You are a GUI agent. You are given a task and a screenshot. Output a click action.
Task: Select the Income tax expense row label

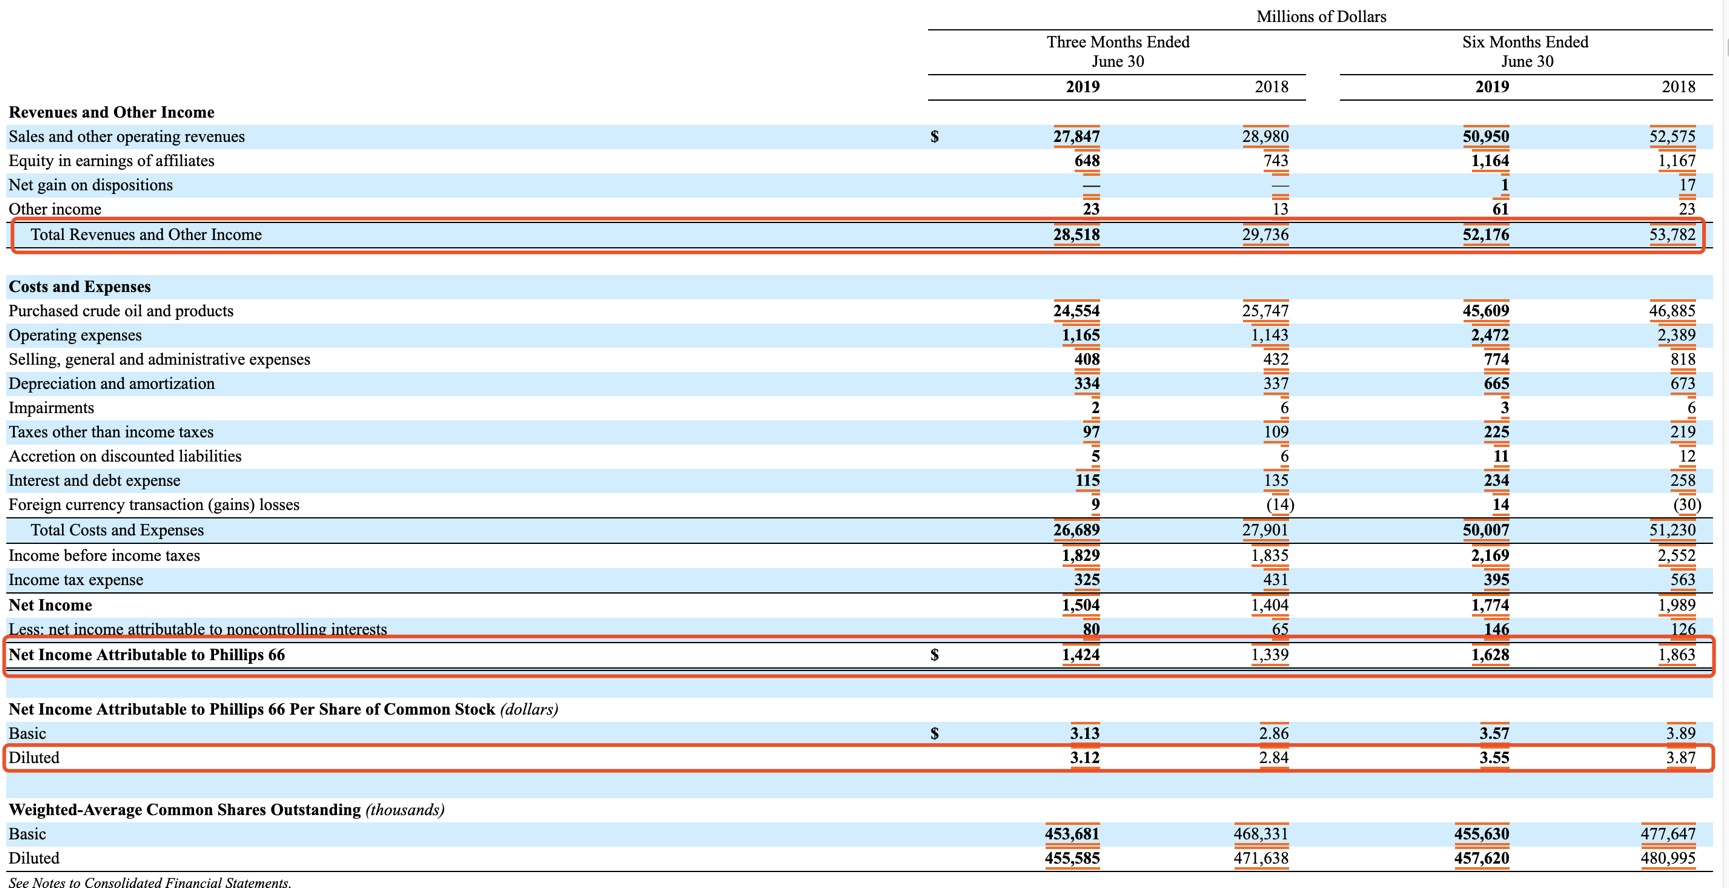tap(76, 580)
